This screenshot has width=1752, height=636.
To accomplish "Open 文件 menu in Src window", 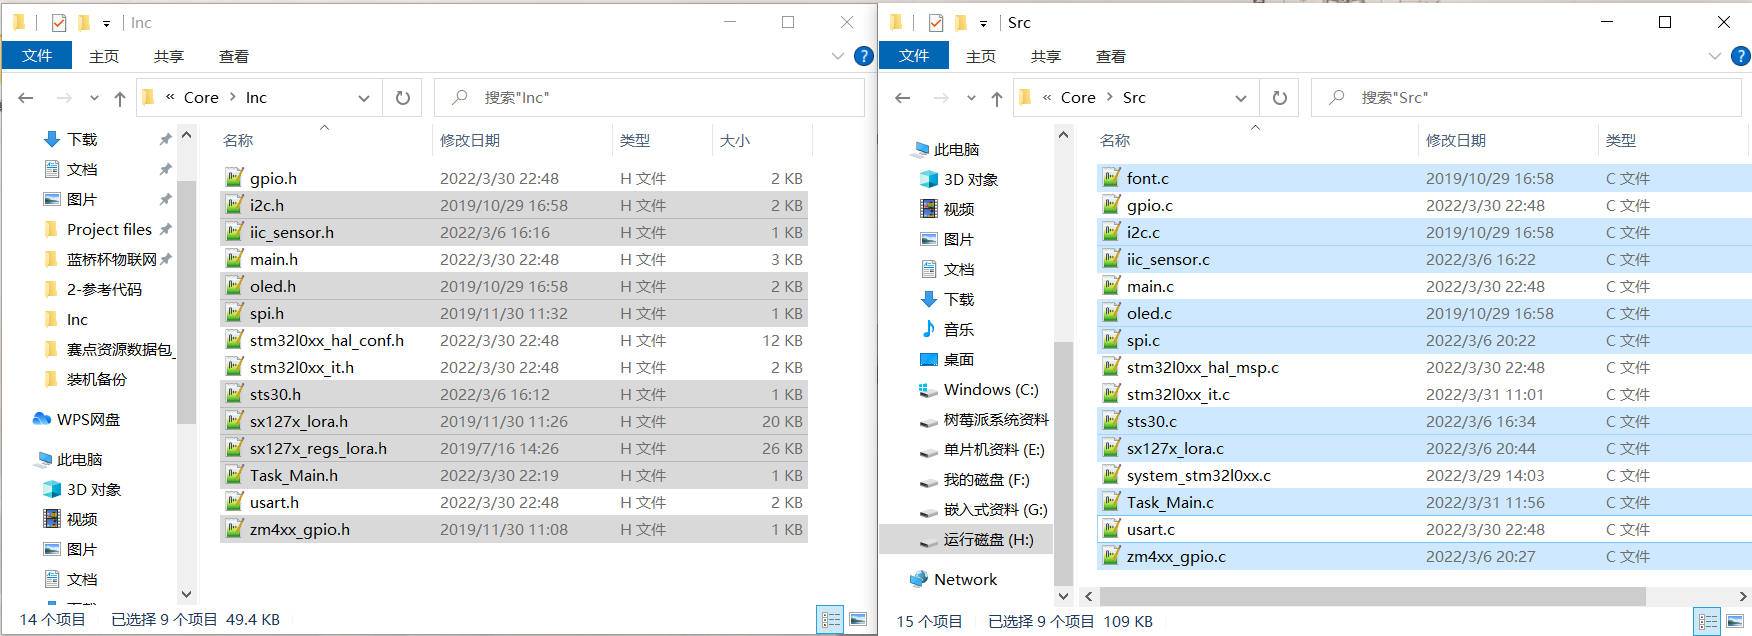I will 914,56.
